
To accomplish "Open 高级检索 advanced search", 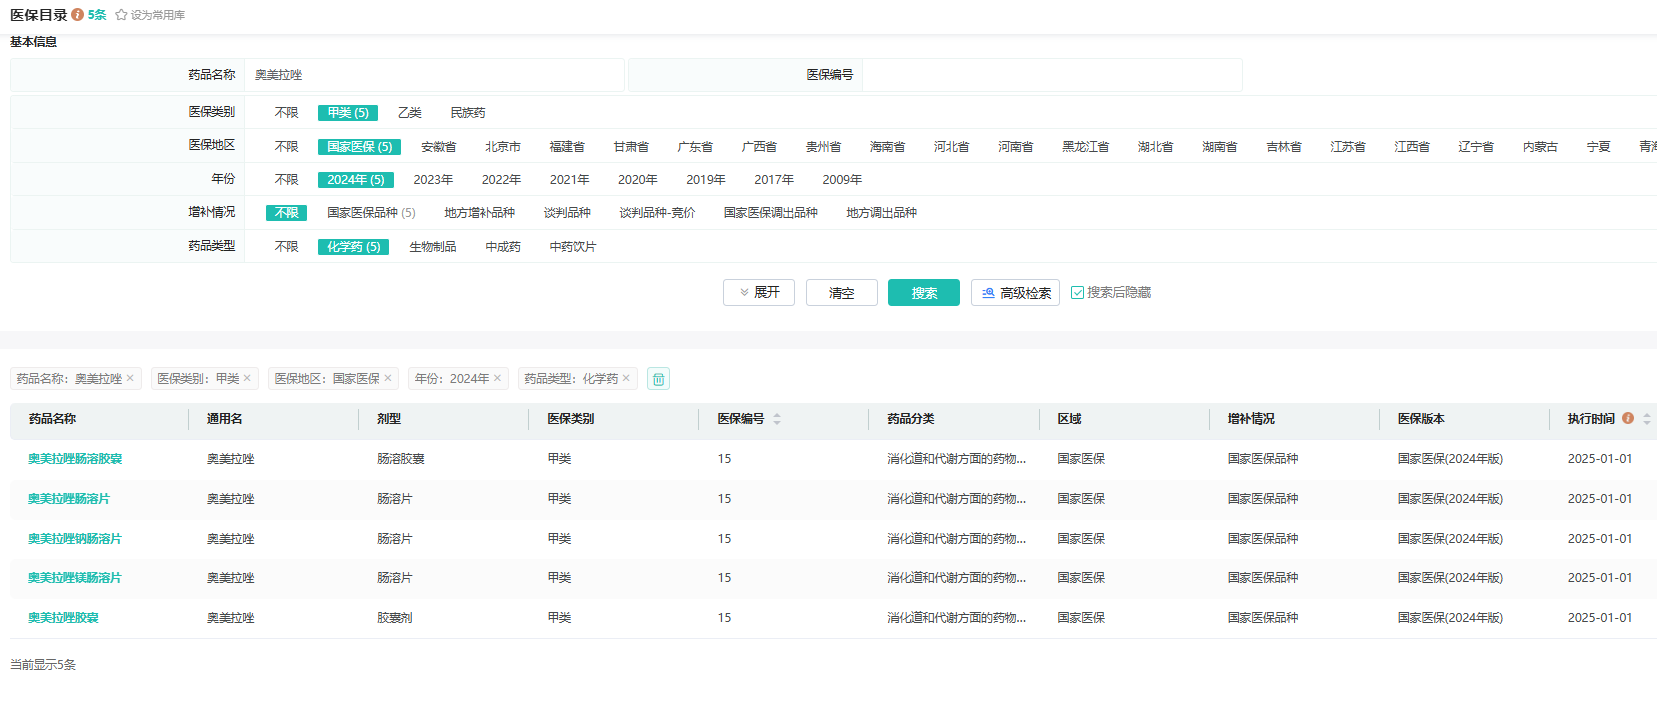I will (1015, 293).
